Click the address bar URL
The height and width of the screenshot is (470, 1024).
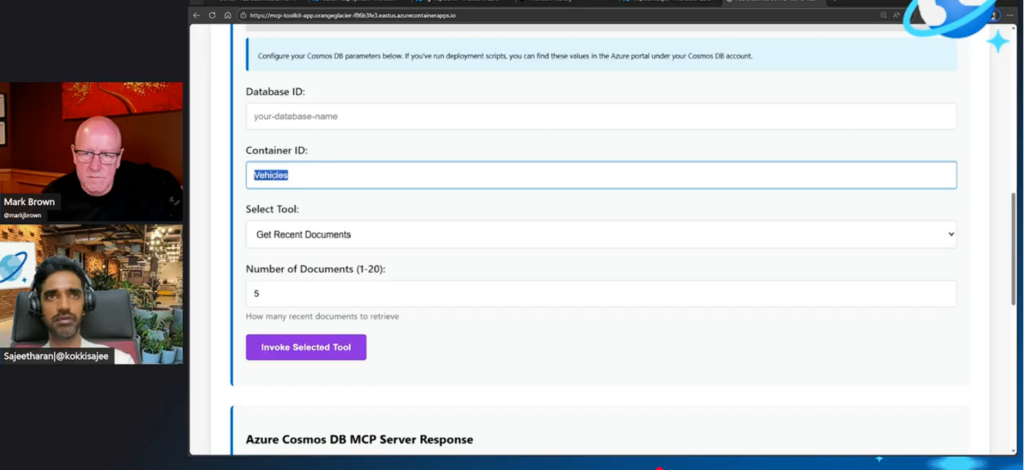tap(352, 15)
